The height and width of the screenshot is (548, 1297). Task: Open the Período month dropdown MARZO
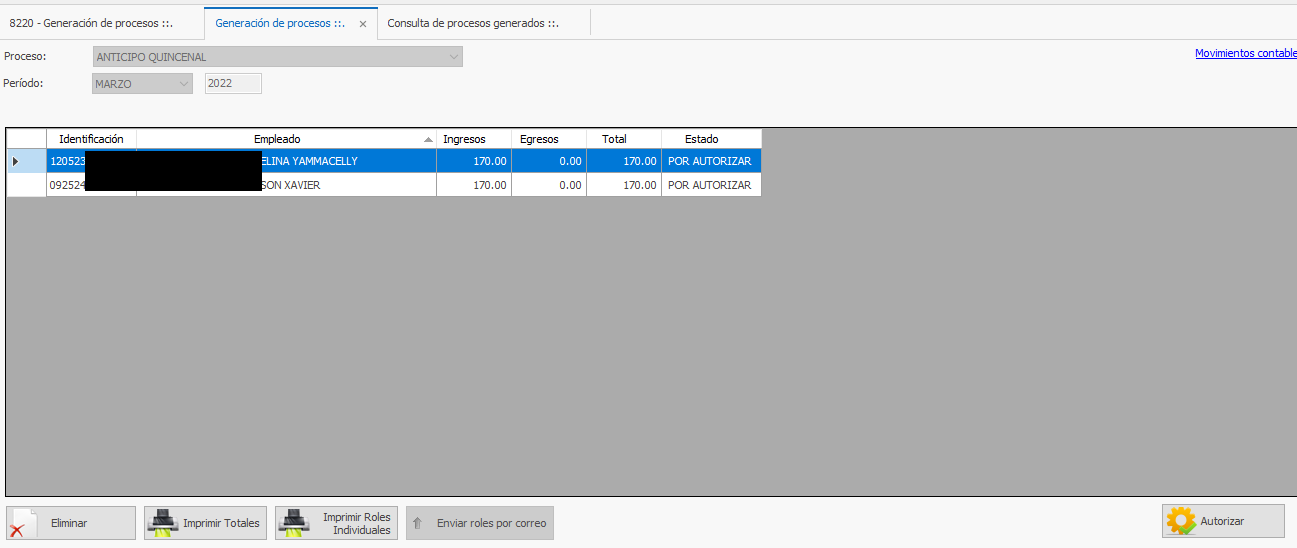coord(184,84)
